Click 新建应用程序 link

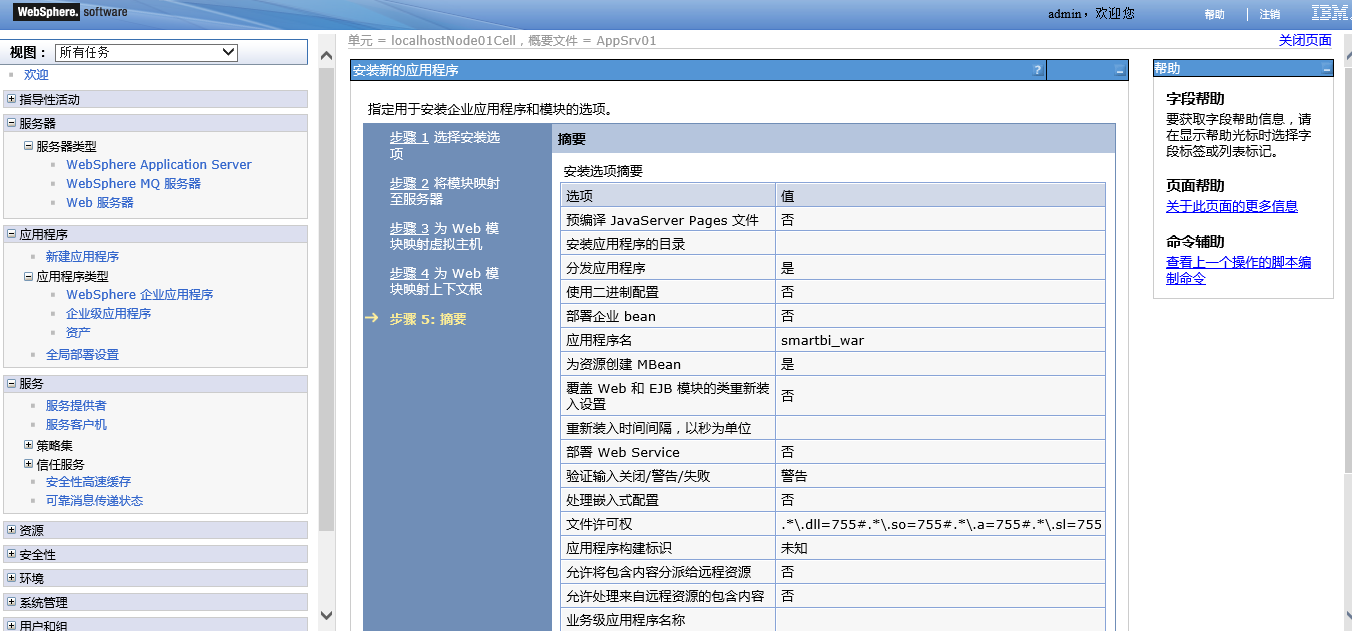[82, 257]
